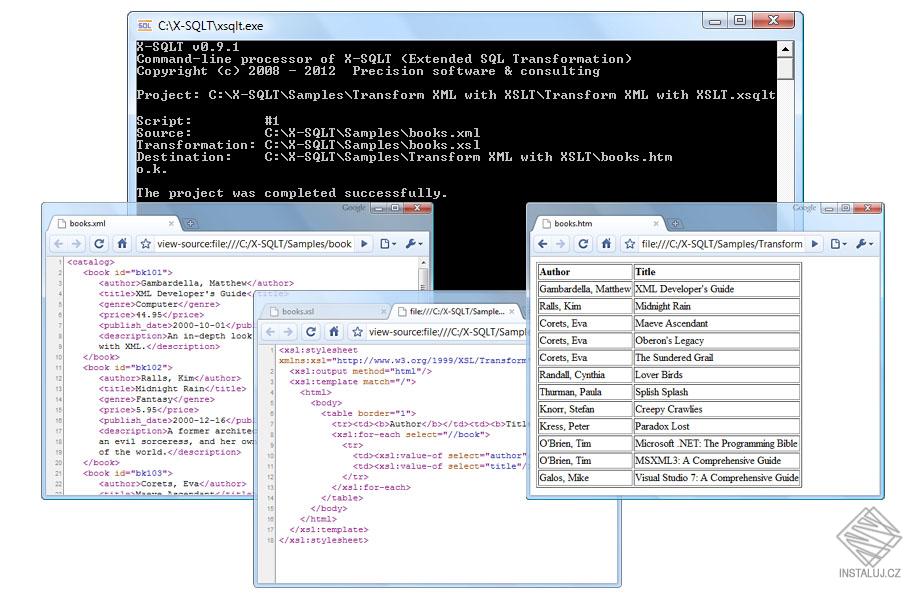The width and height of the screenshot is (920, 600).
Task: Click the stylesheet source window address bar
Action: [447, 332]
